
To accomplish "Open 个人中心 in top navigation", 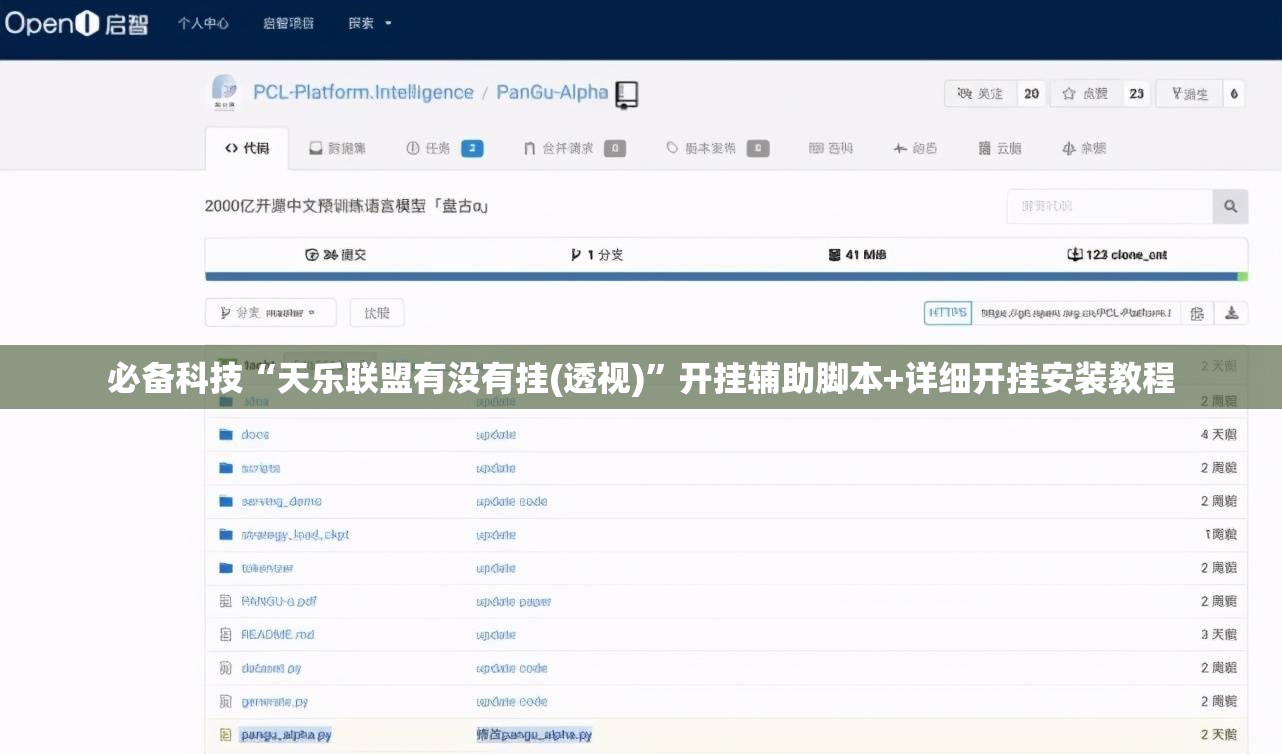I will [x=203, y=23].
